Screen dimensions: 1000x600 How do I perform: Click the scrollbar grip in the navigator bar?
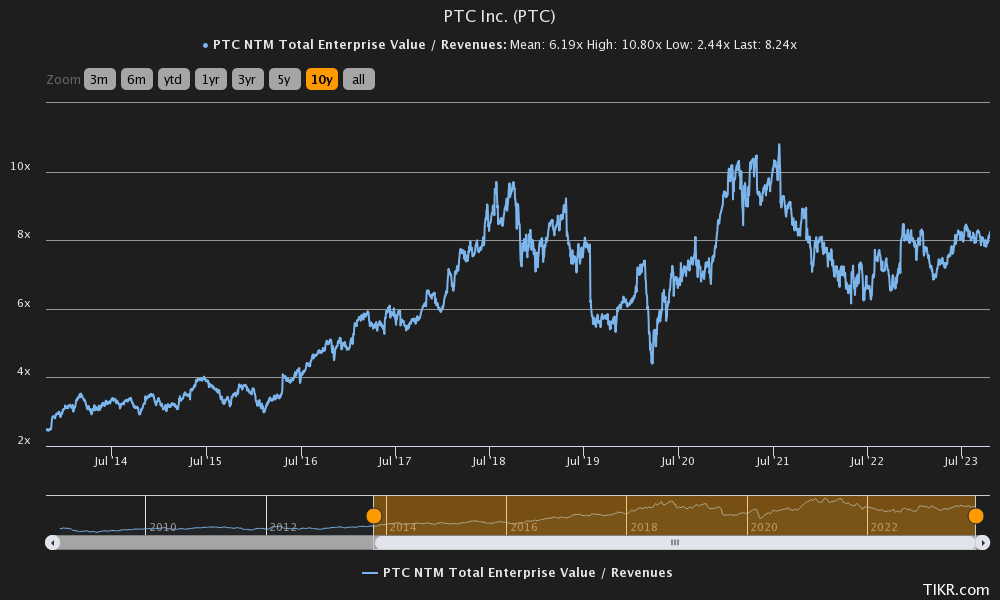(x=675, y=542)
